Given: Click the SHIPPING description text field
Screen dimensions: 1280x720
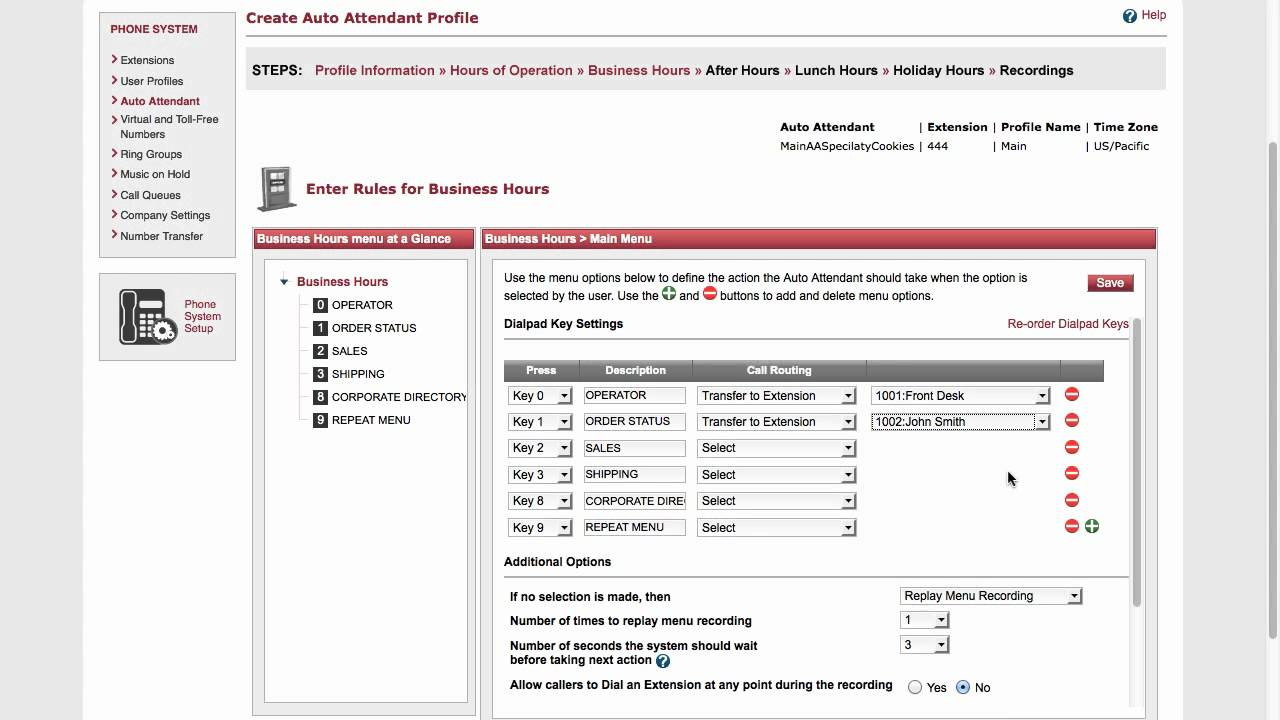Looking at the screenshot, I should tap(635, 474).
